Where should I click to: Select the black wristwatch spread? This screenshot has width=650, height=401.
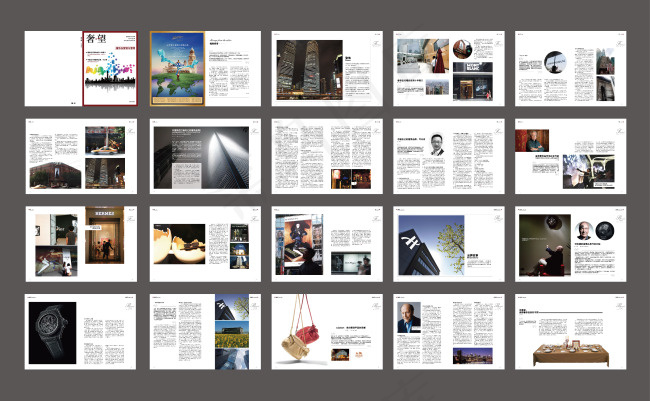[80, 332]
